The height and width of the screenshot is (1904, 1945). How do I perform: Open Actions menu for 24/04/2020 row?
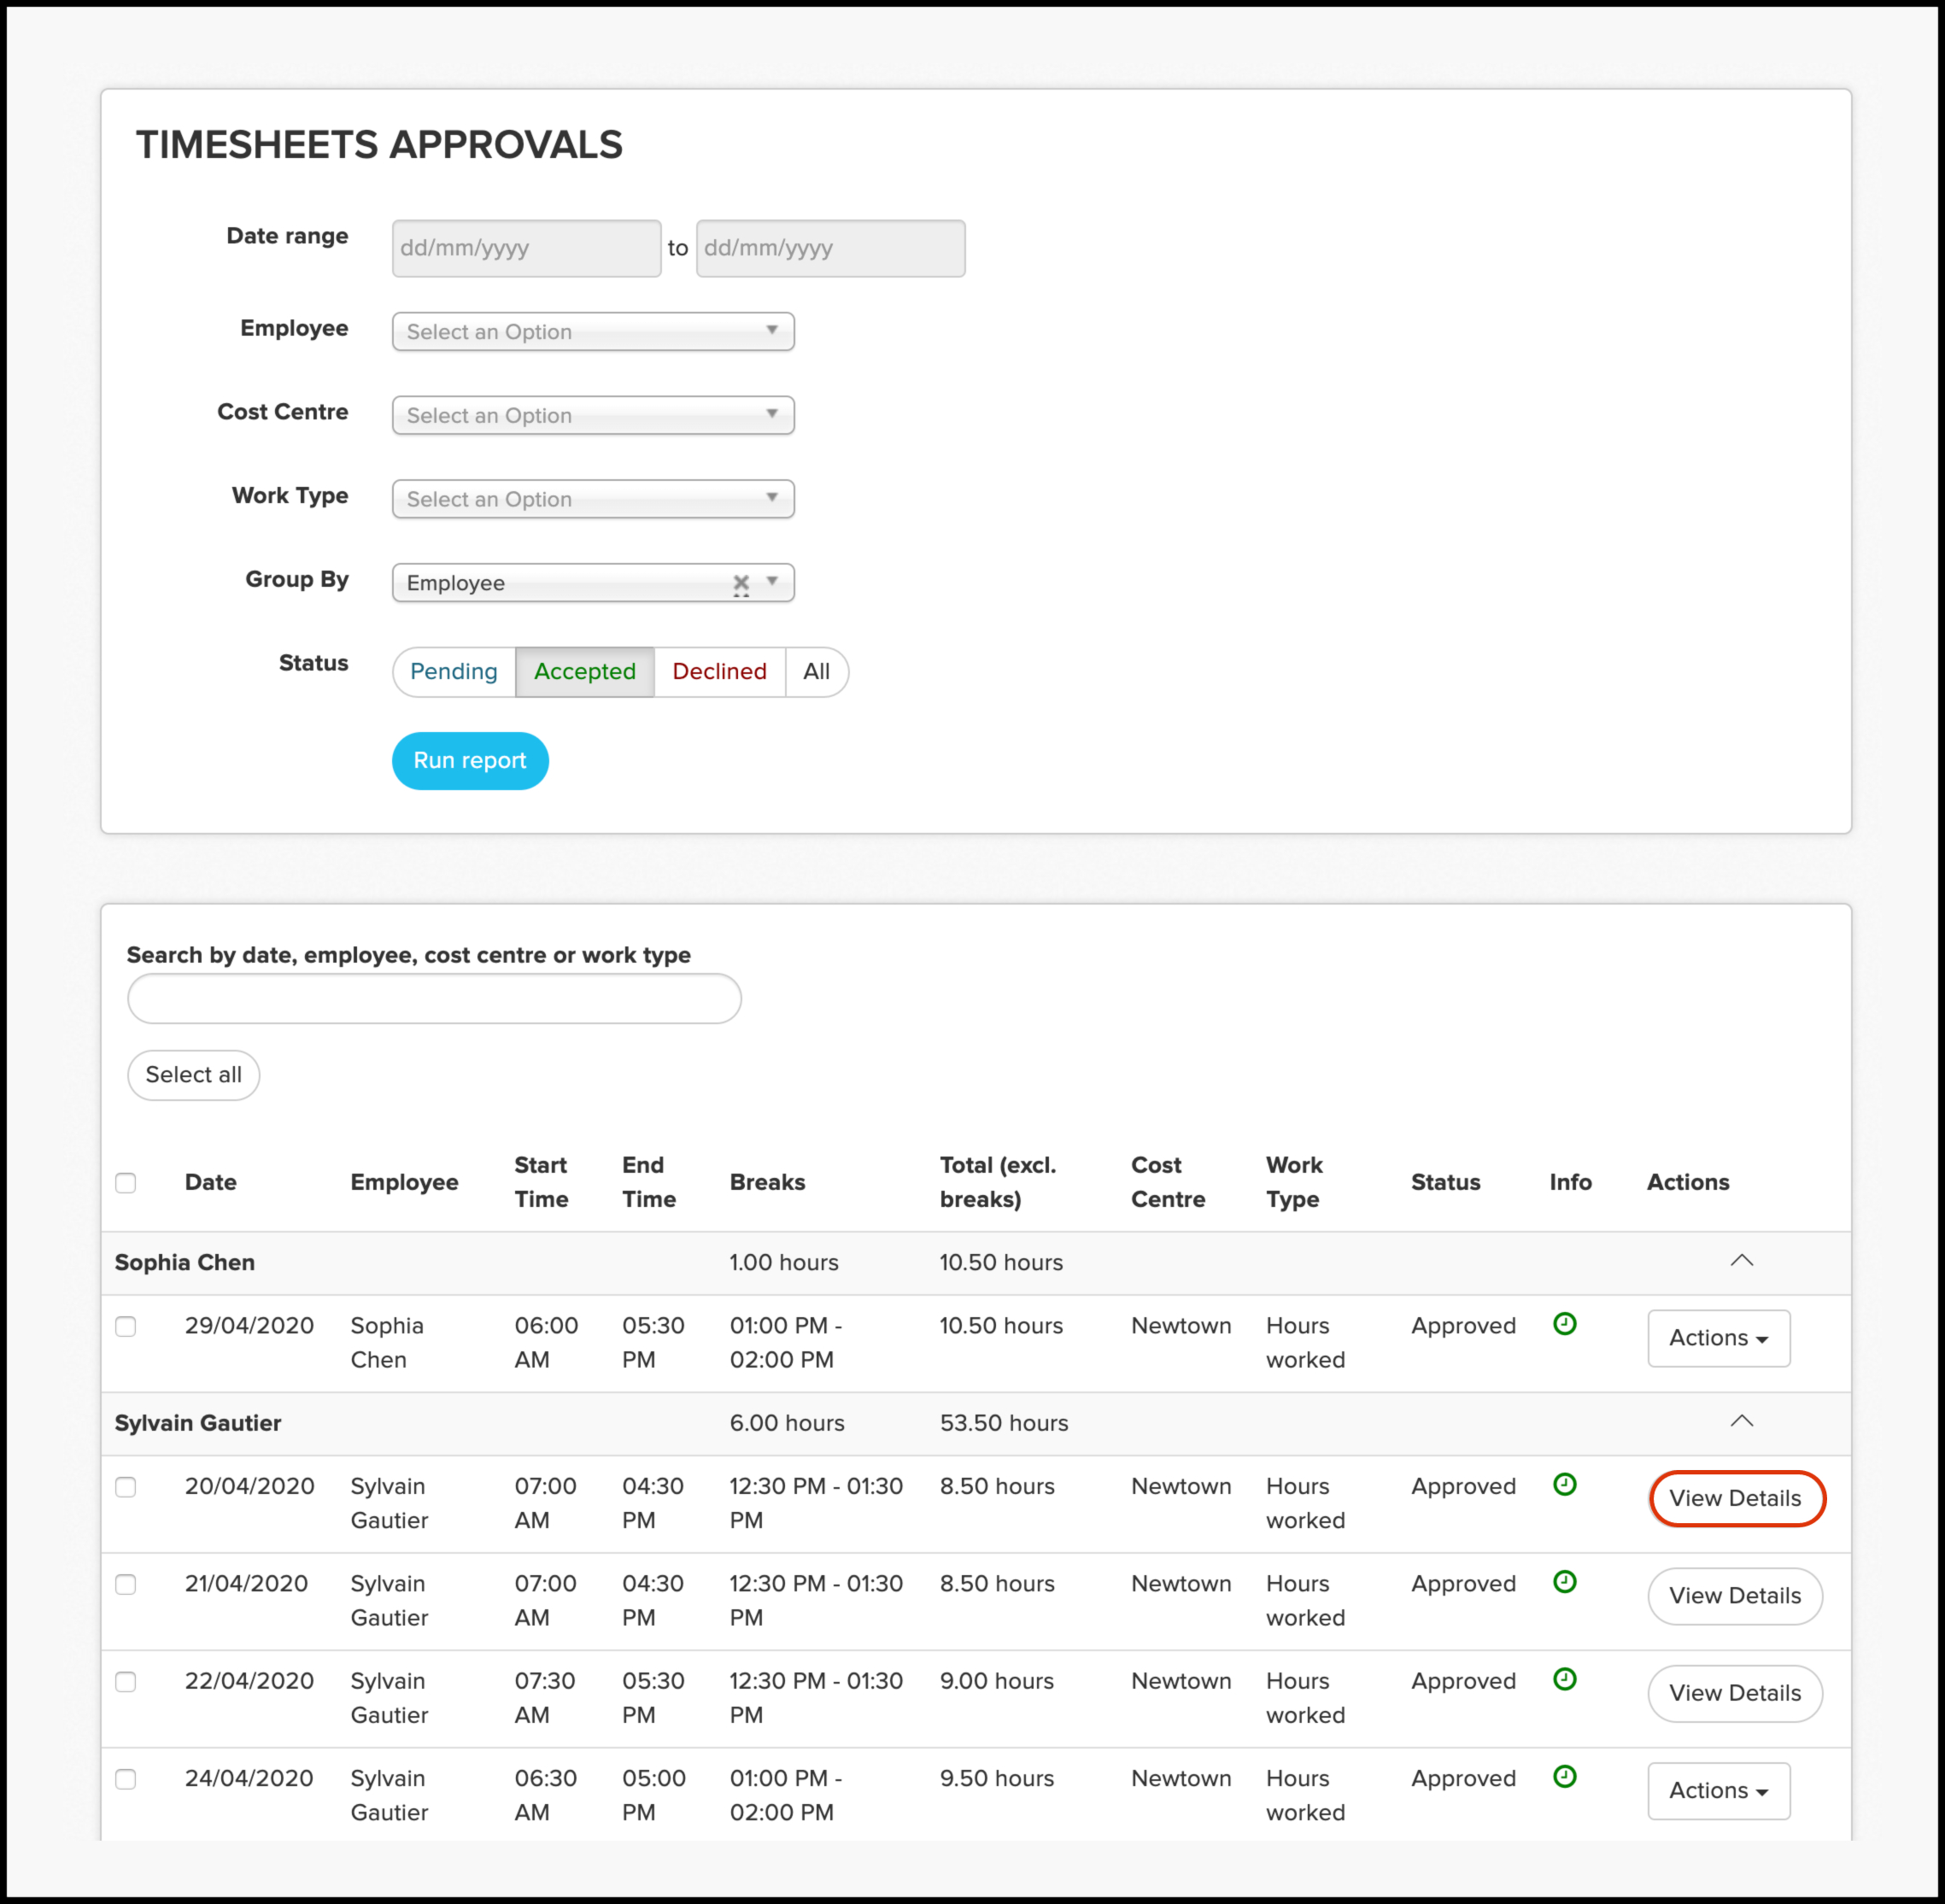1718,1790
